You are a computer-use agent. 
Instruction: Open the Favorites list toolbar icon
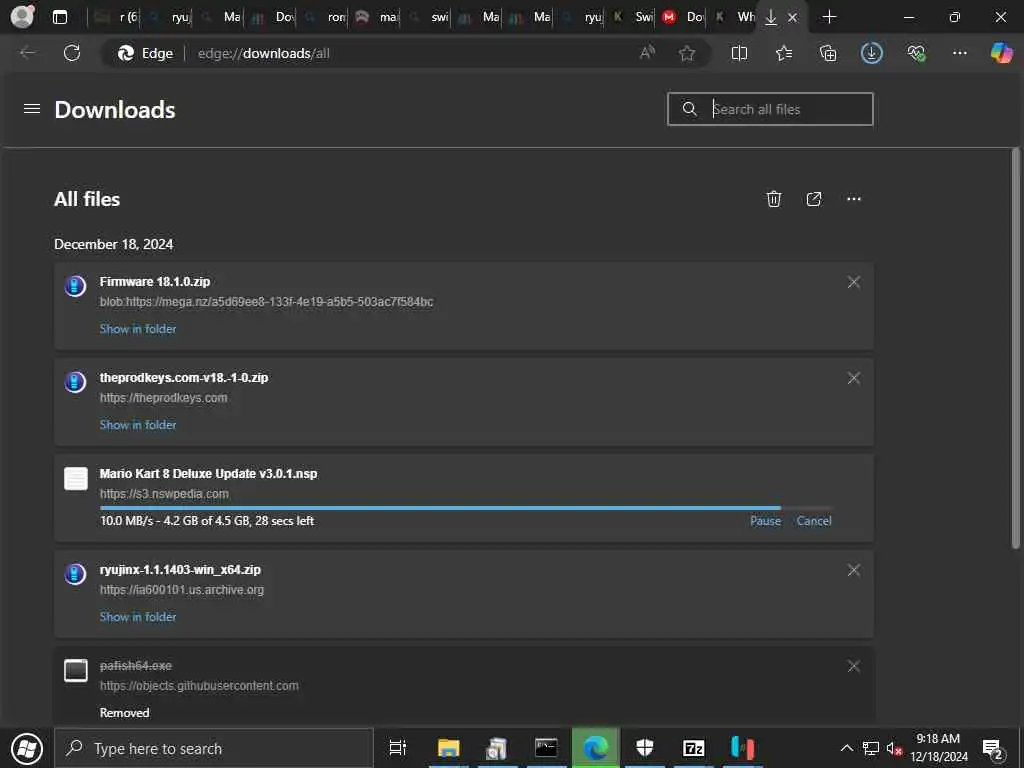[x=784, y=53]
